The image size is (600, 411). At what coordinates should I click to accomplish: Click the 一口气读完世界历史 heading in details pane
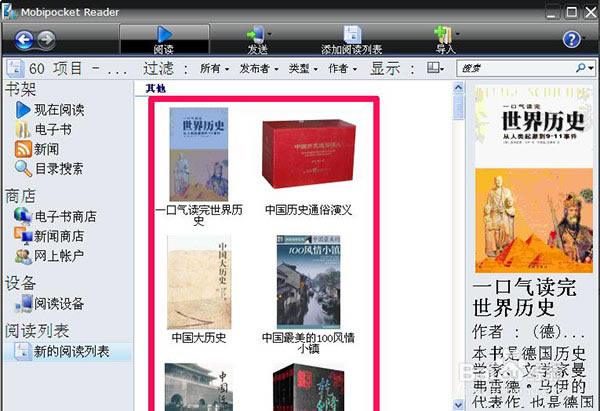(525, 297)
